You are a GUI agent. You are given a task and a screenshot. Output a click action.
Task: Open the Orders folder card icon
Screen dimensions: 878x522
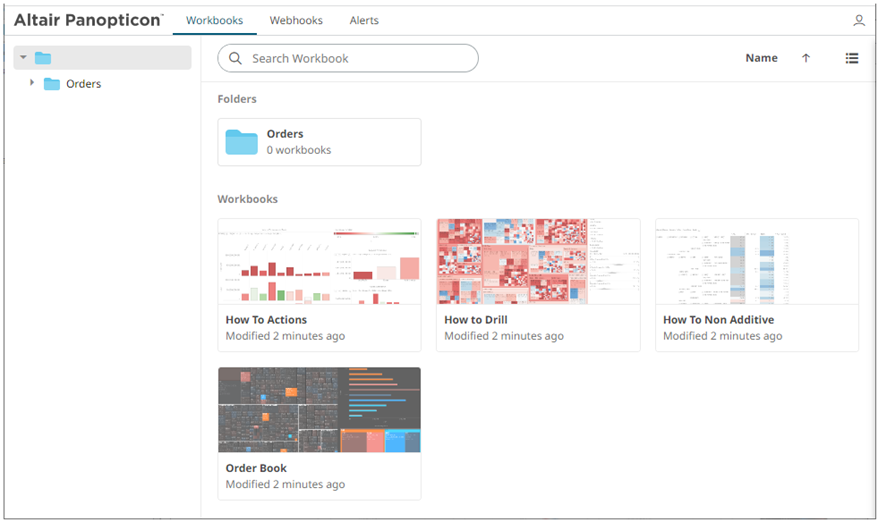click(241, 142)
